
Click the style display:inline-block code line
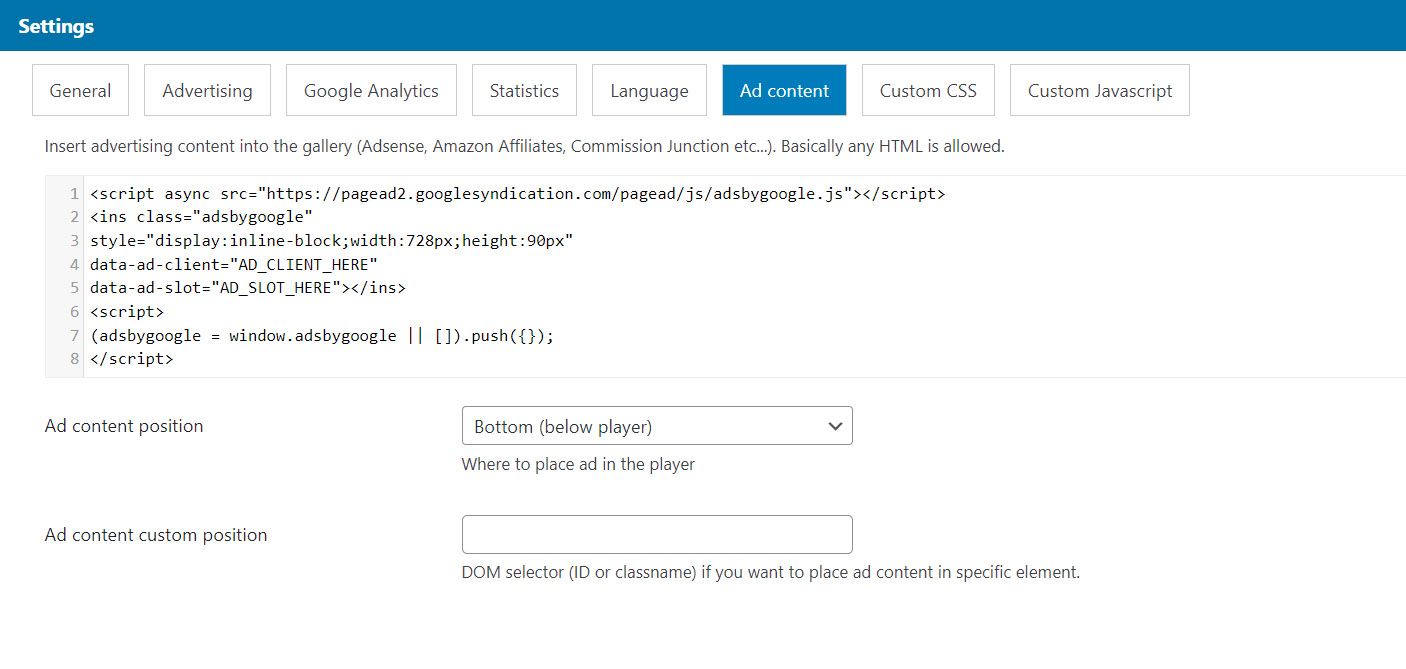pos(331,241)
